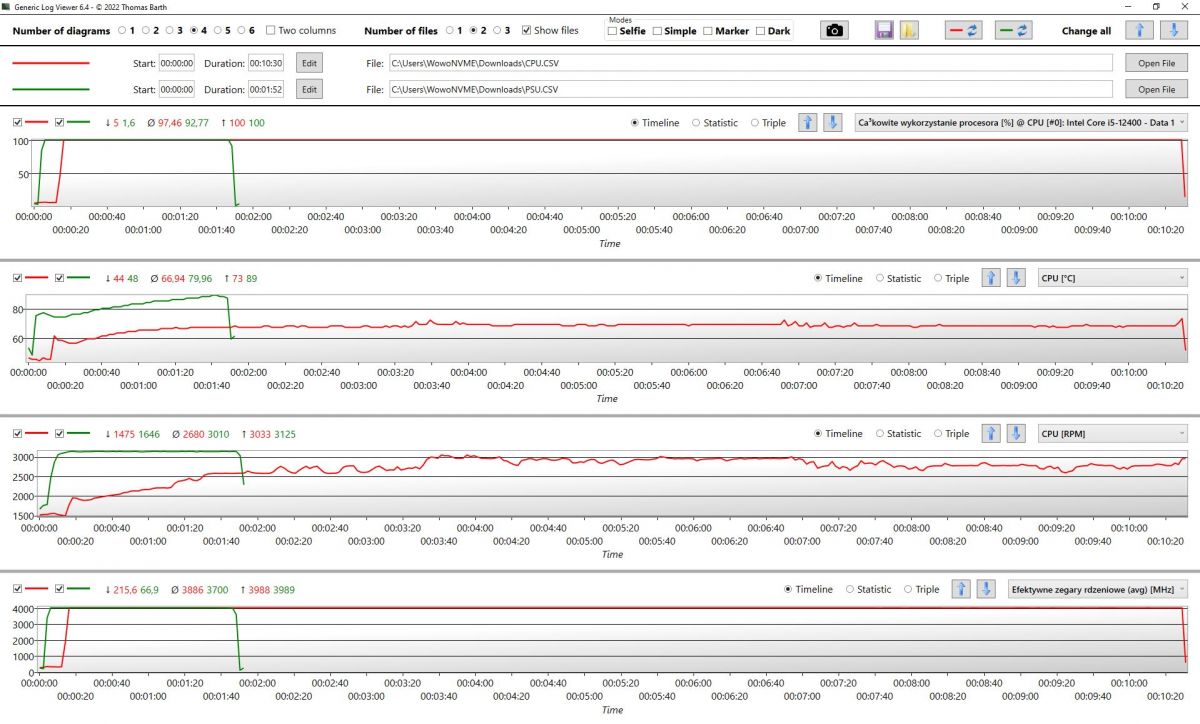
Task: Click the red line swap button
Action: (963, 30)
